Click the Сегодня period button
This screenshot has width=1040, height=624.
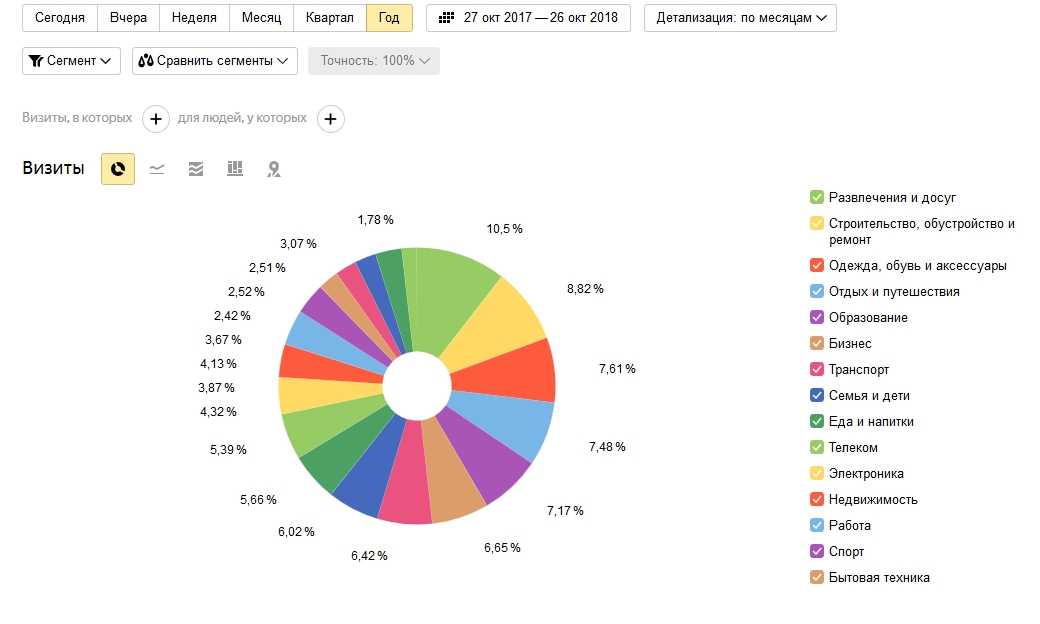pyautogui.click(x=60, y=18)
